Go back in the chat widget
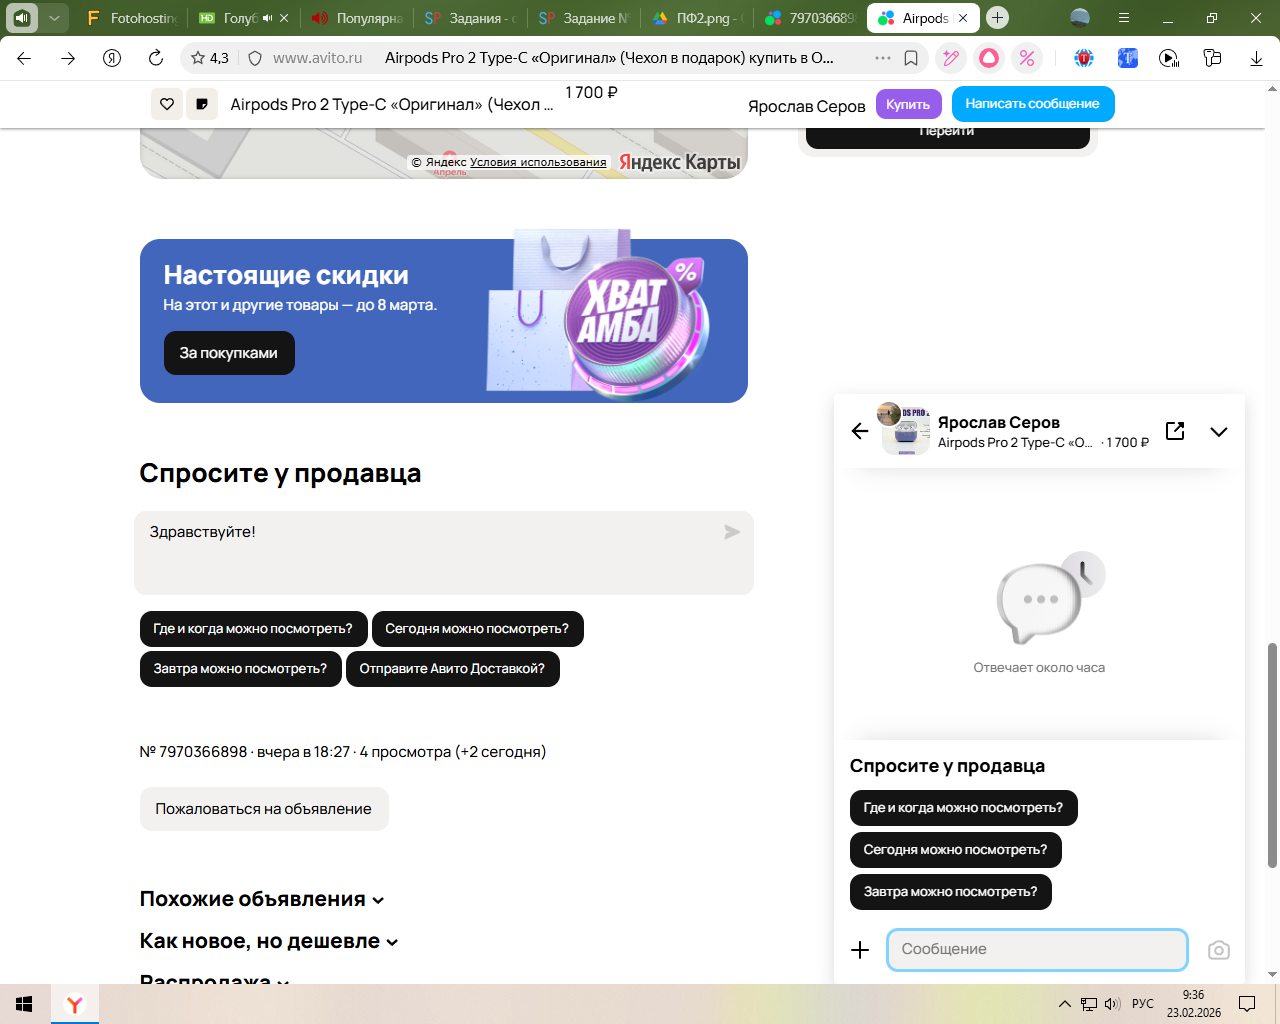This screenshot has width=1280, height=1024. click(x=860, y=431)
